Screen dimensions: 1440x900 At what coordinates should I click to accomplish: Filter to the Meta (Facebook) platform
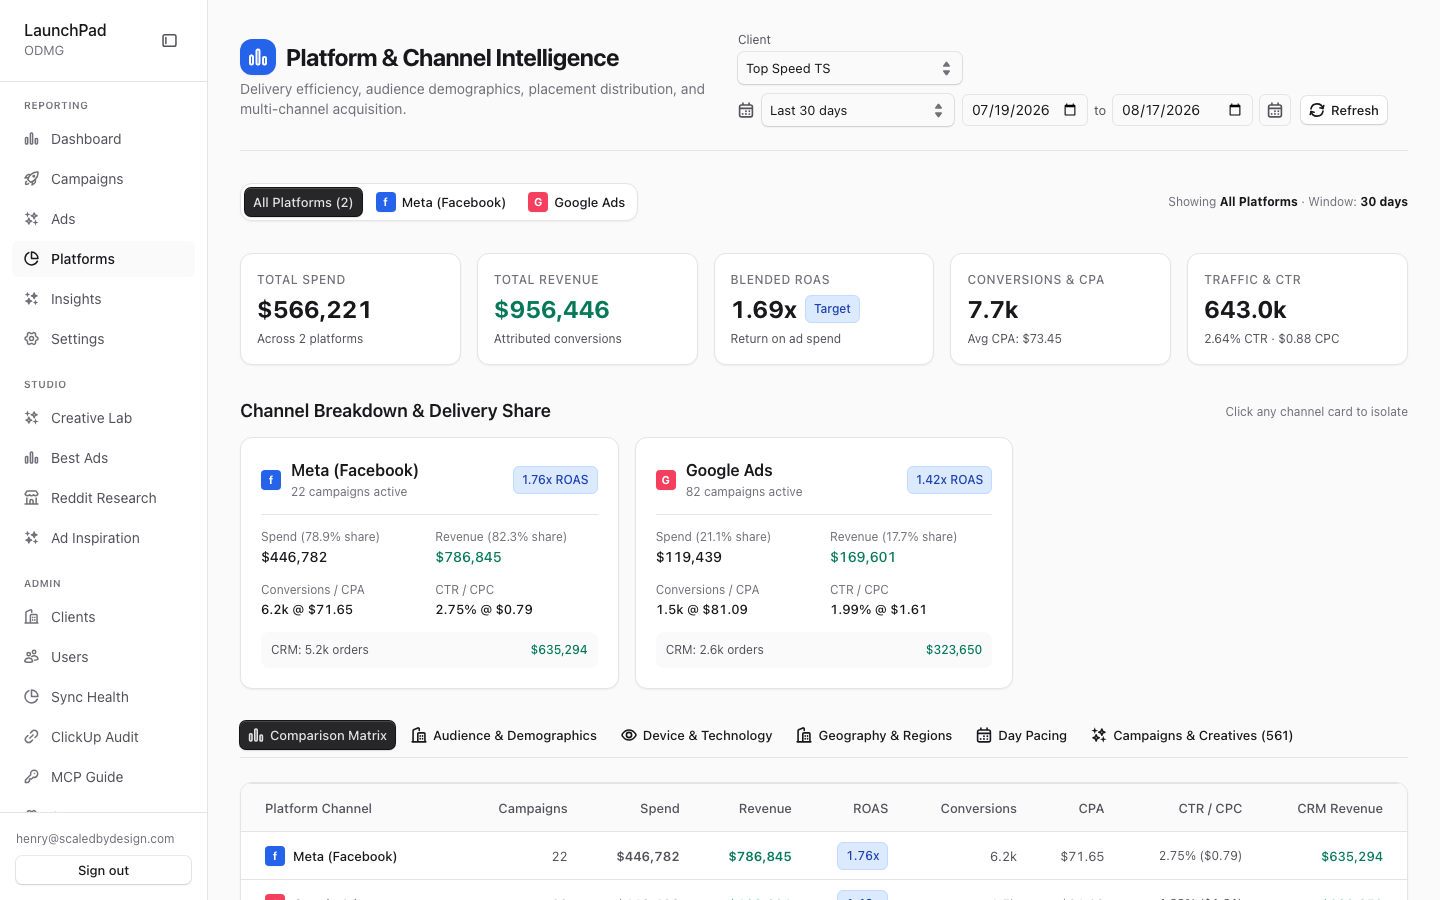tap(441, 202)
